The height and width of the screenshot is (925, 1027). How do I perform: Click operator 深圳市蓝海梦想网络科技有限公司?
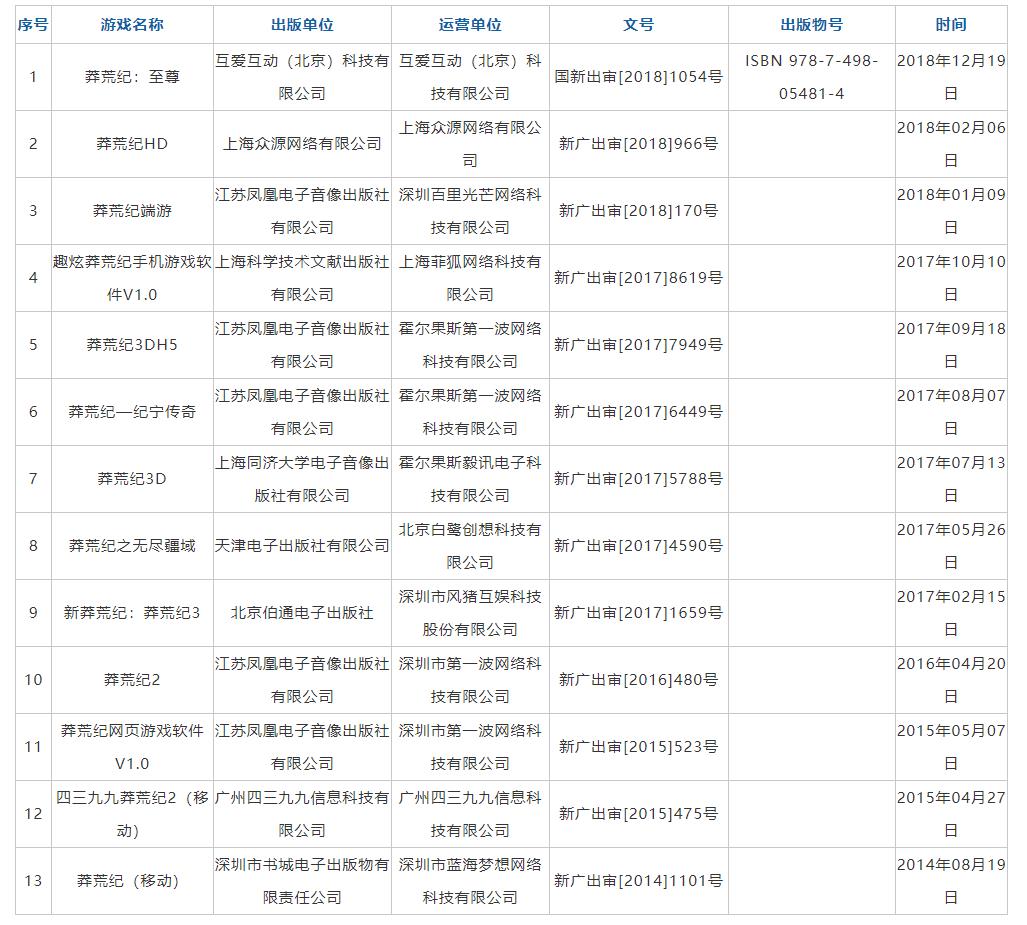coord(470,881)
